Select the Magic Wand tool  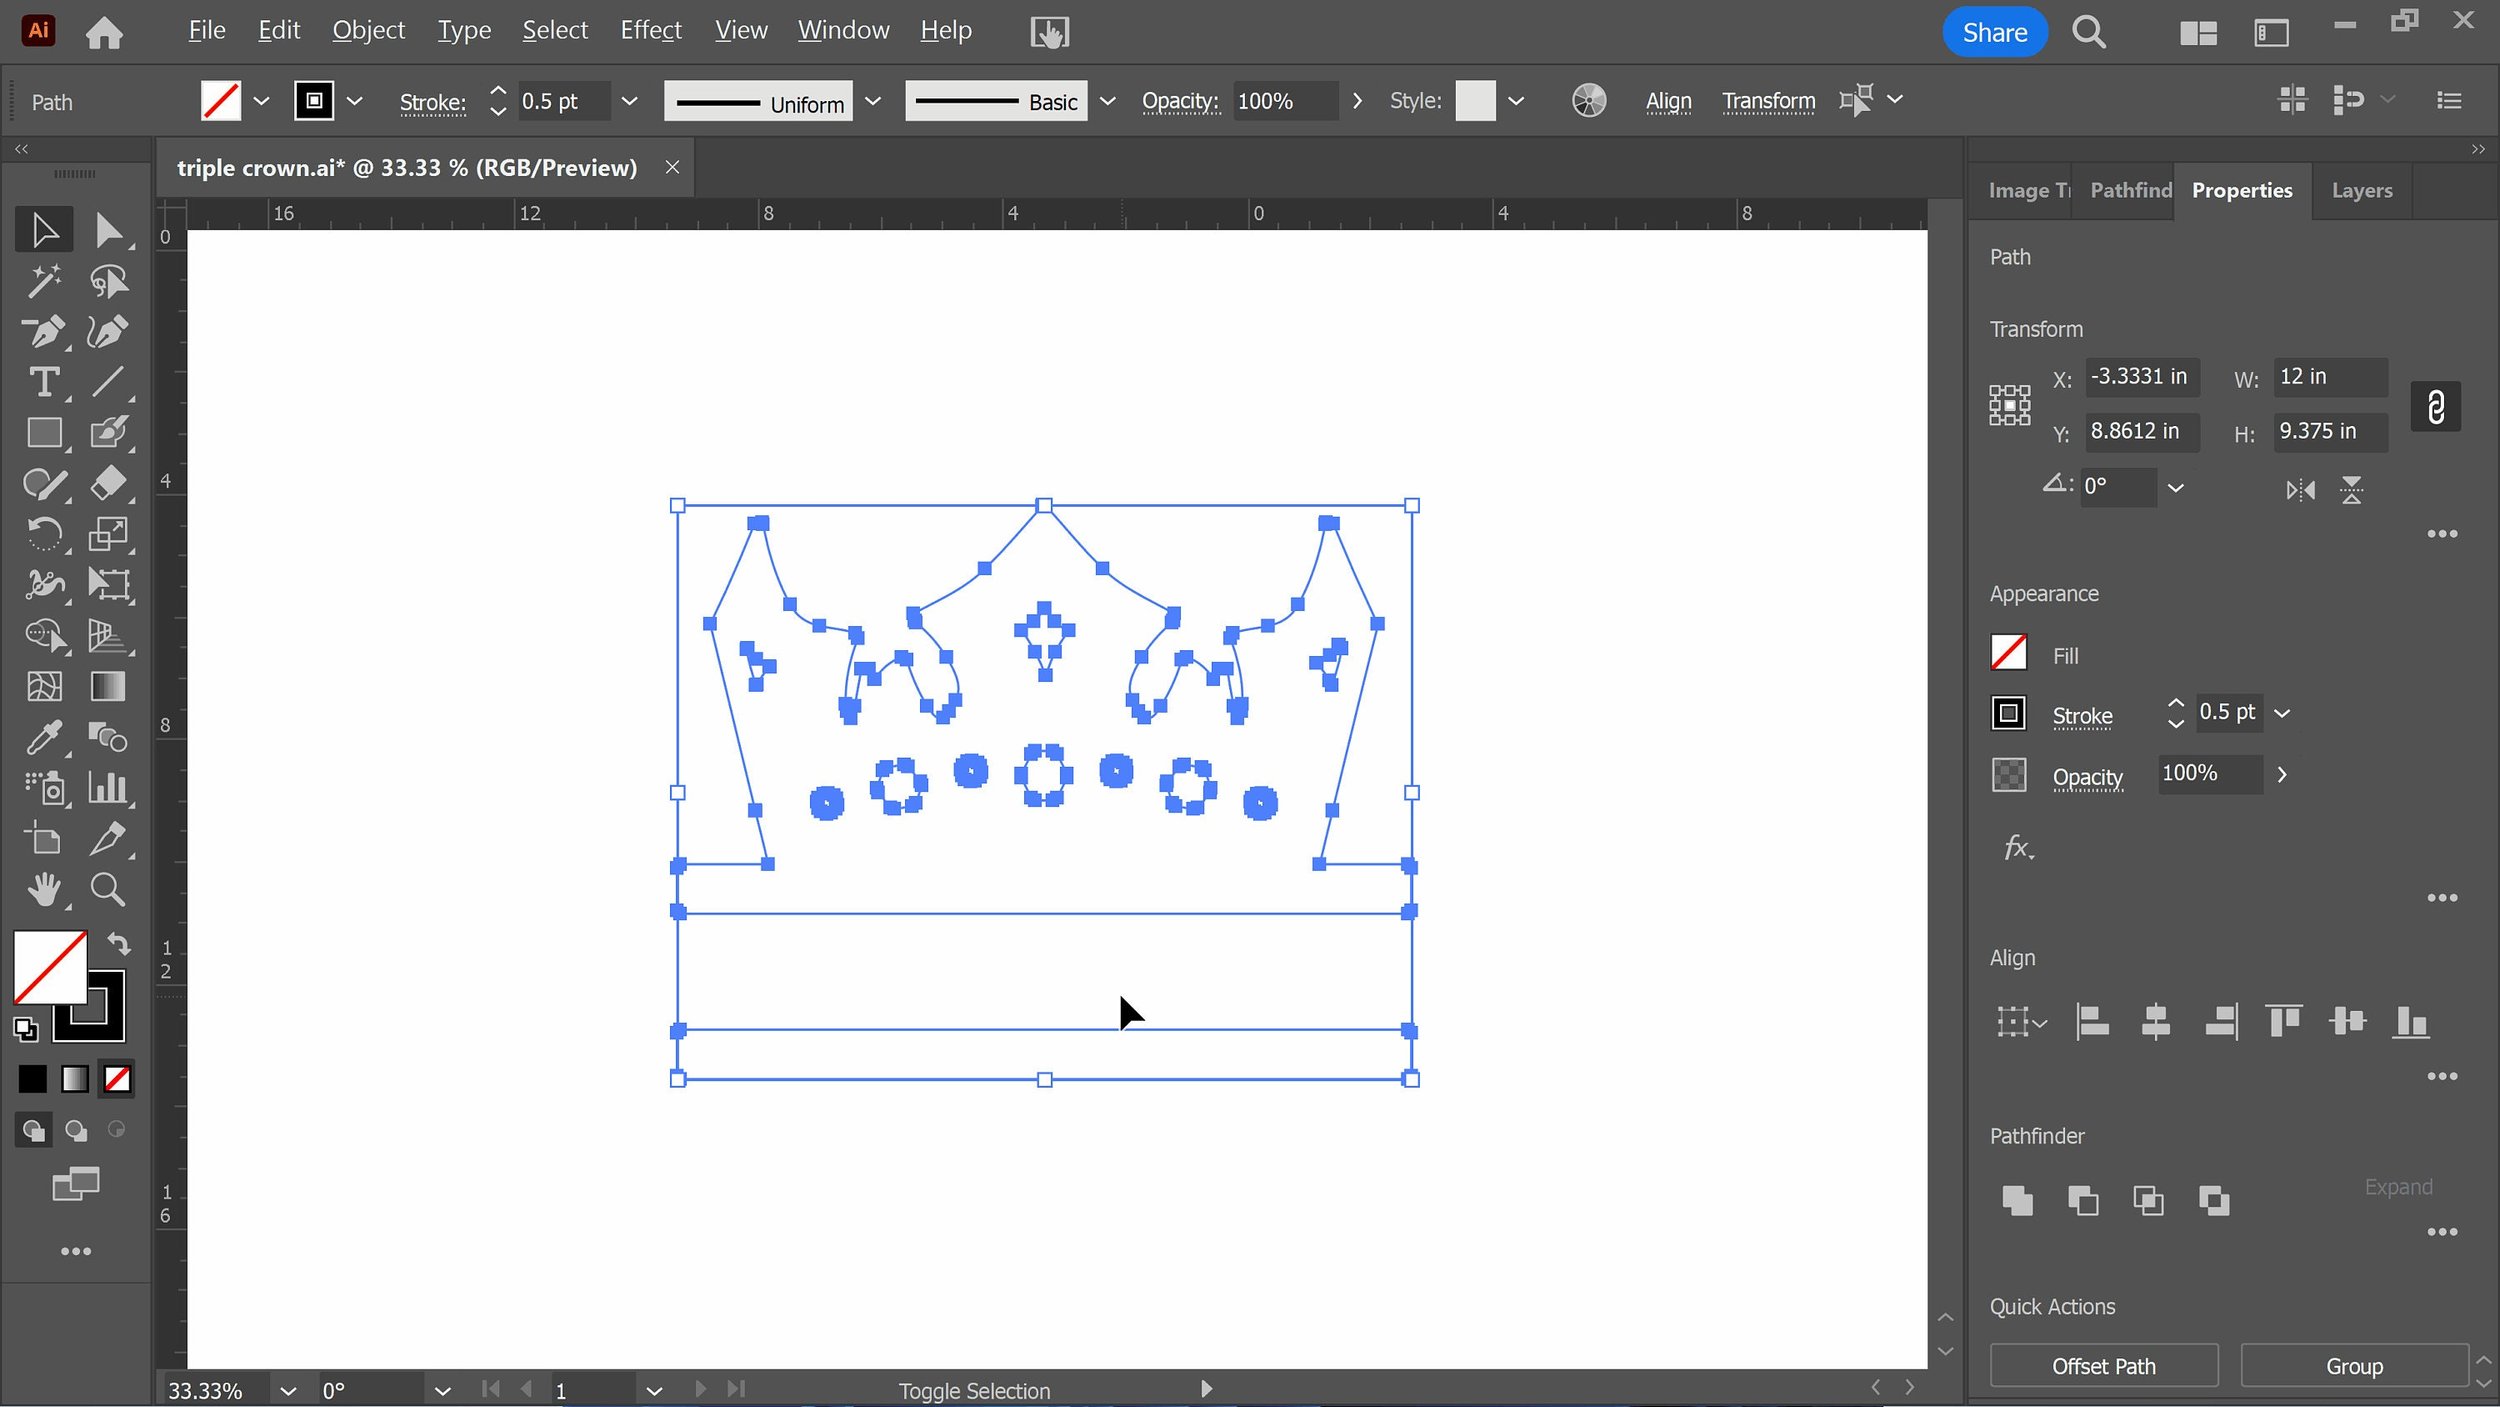pyautogui.click(x=44, y=281)
